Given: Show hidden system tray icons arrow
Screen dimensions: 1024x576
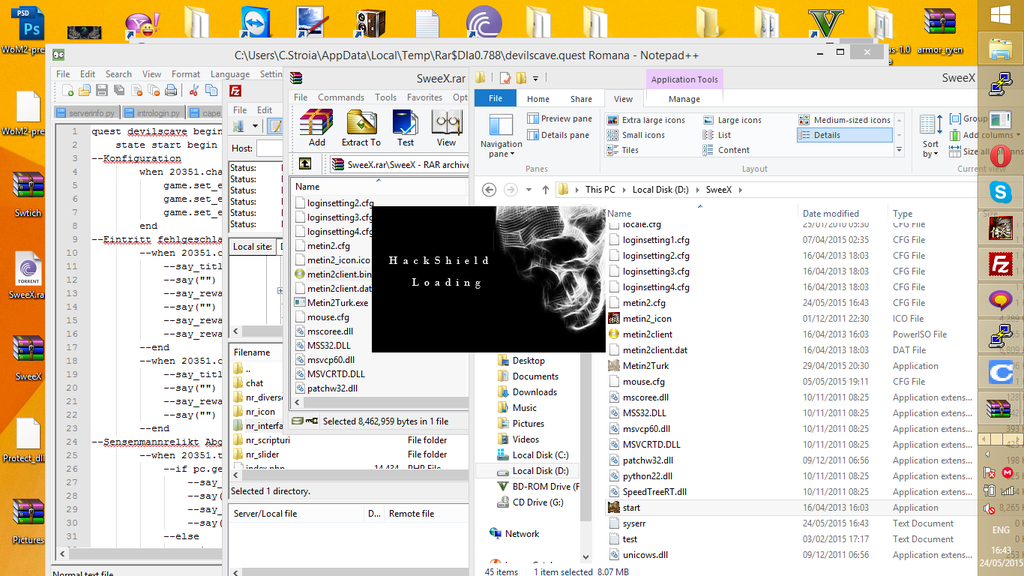Looking at the screenshot, I should (987, 455).
